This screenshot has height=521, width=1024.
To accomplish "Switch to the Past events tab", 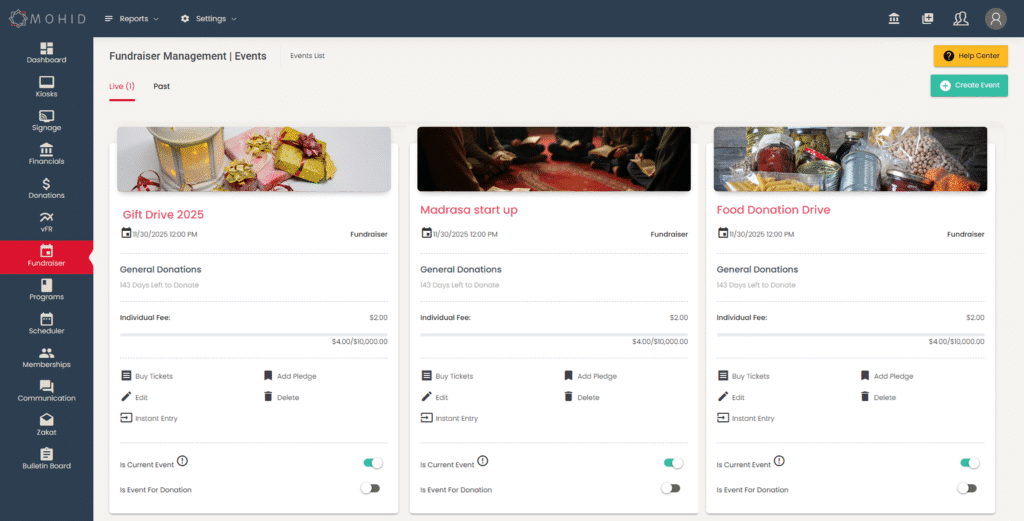I will click(161, 86).
